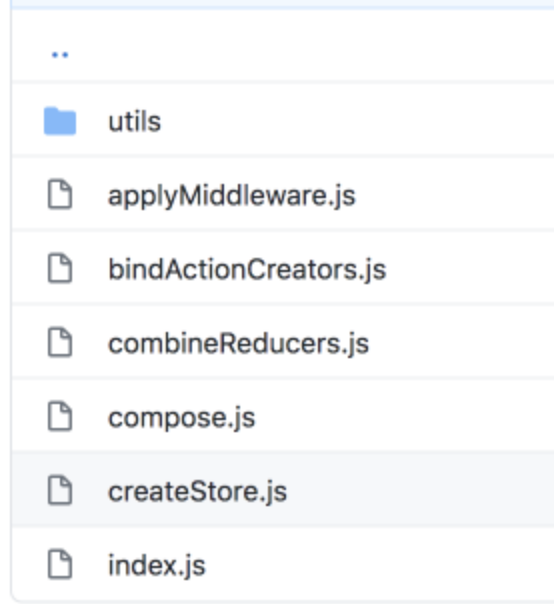Go up to parent directory via double dots
554x604 pixels.
point(60,55)
